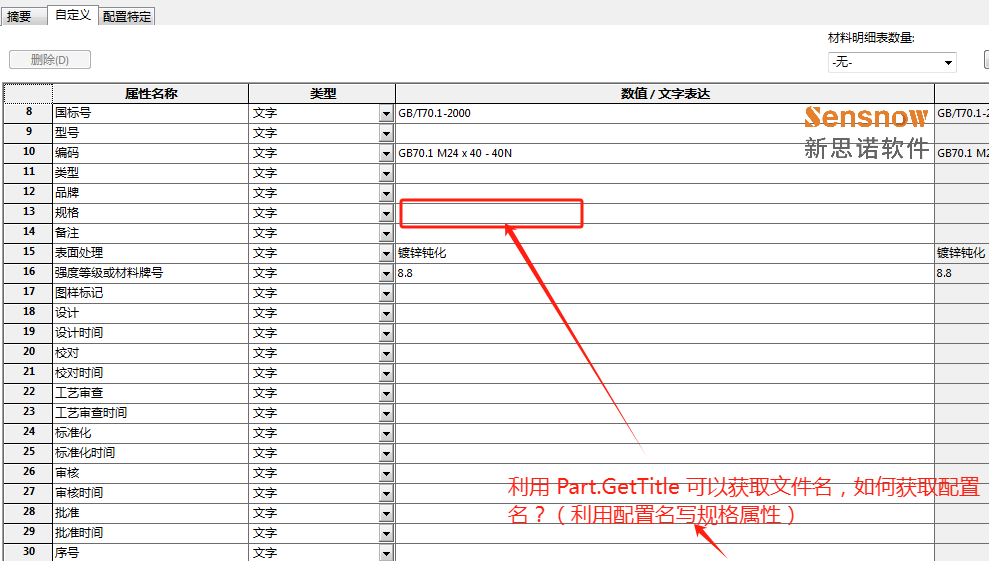Click the 备注 property name cell
Screen dimensions: 989x561
(150, 233)
